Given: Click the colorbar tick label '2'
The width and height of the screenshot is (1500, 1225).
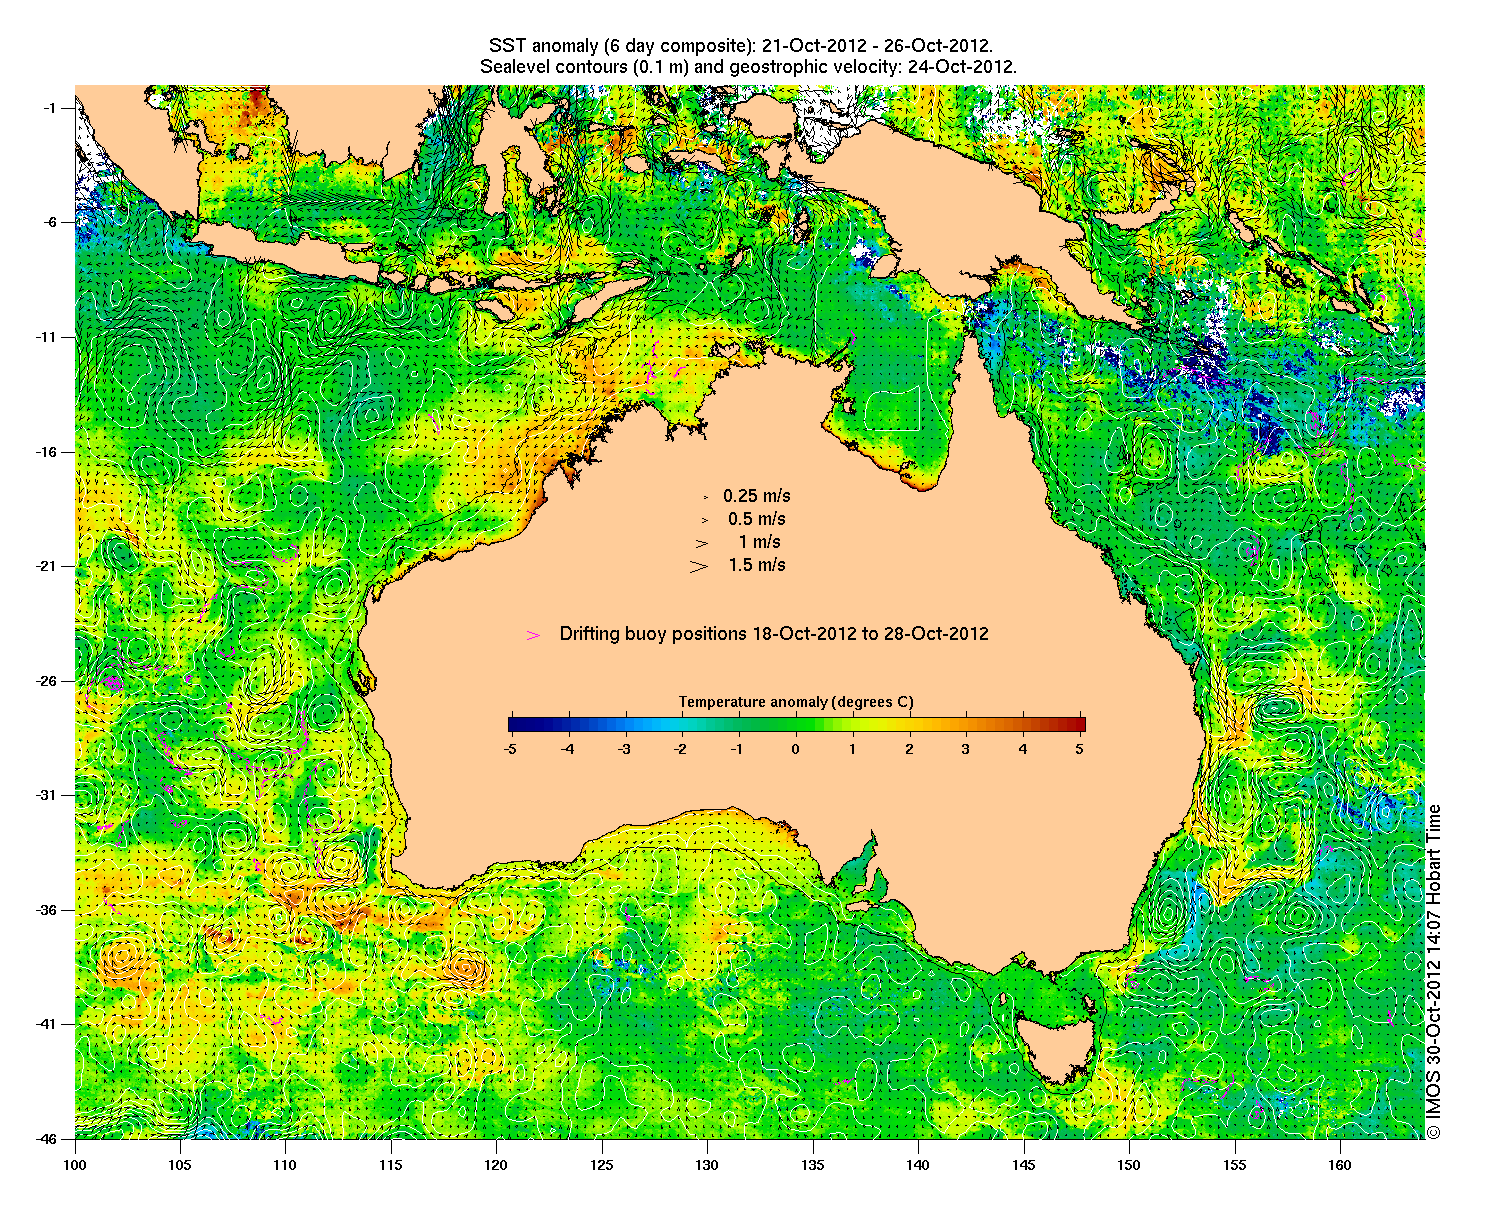Looking at the screenshot, I should [x=910, y=748].
